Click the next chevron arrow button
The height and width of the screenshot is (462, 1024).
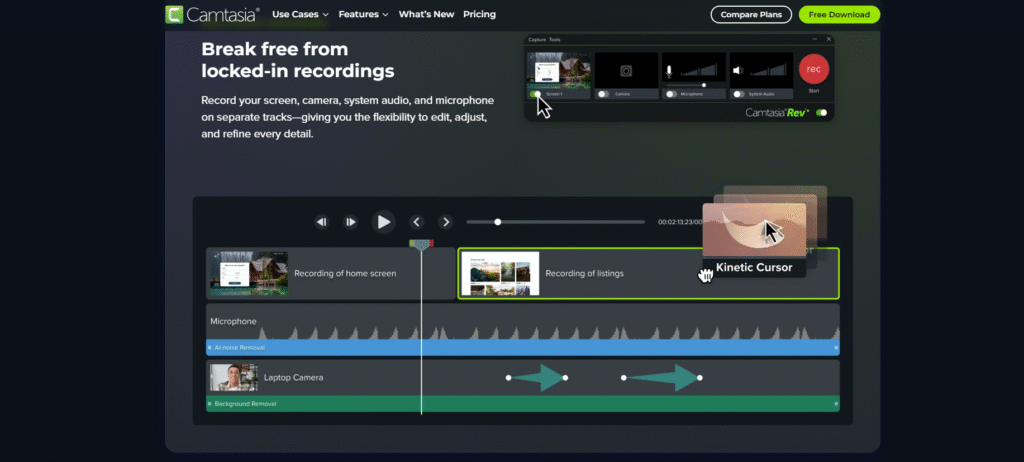446,222
